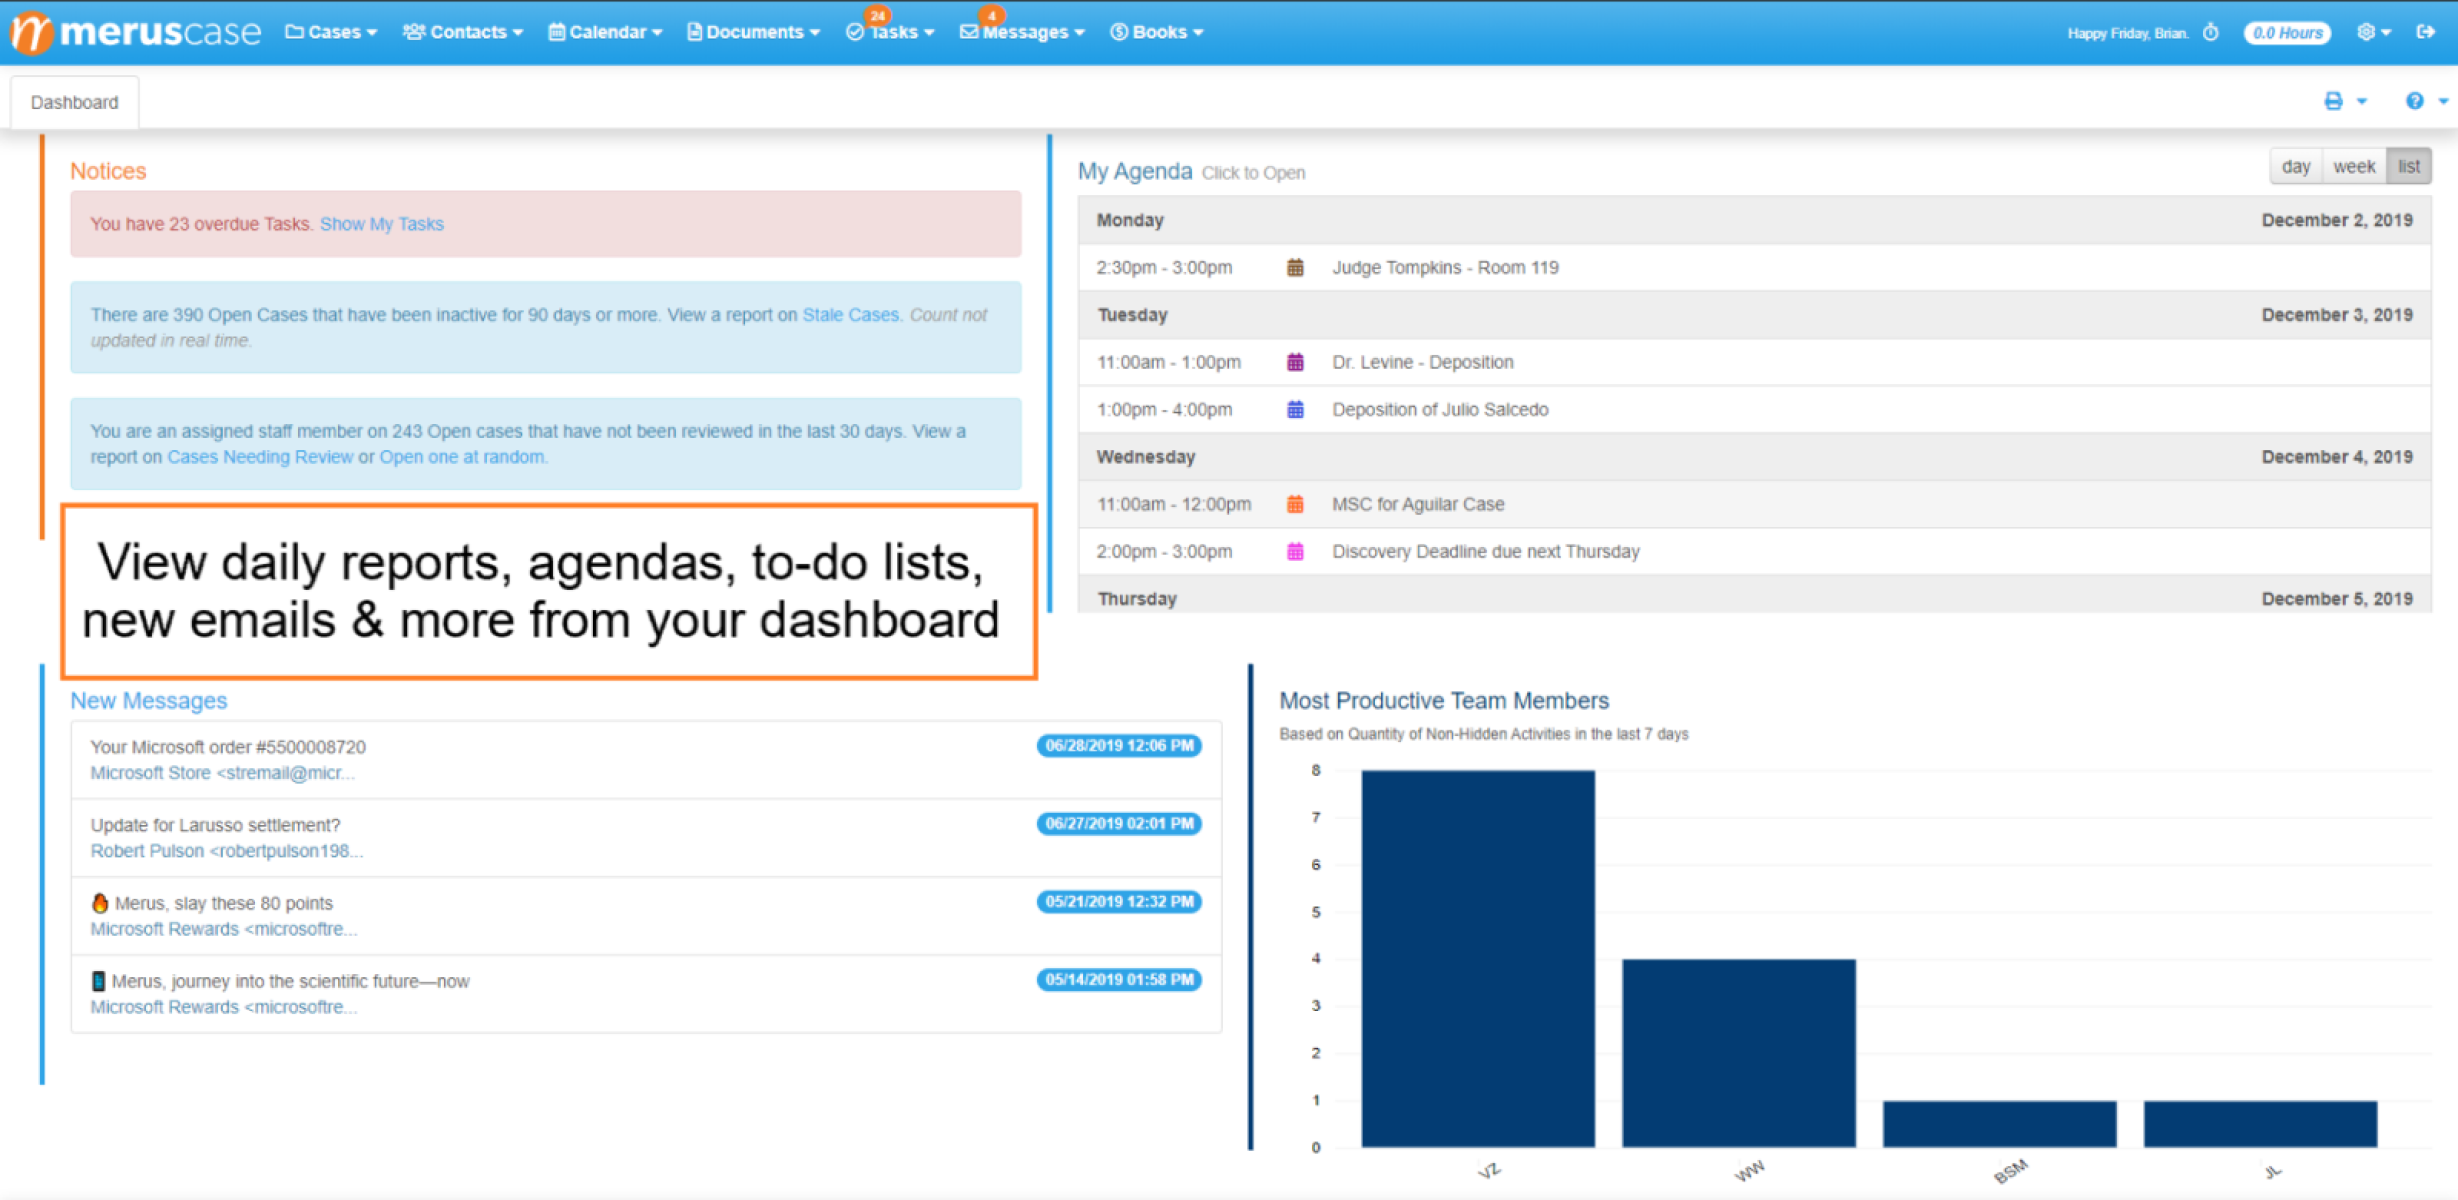Select the list view toggle in My Agenda
The image size is (2458, 1200).
(2409, 166)
